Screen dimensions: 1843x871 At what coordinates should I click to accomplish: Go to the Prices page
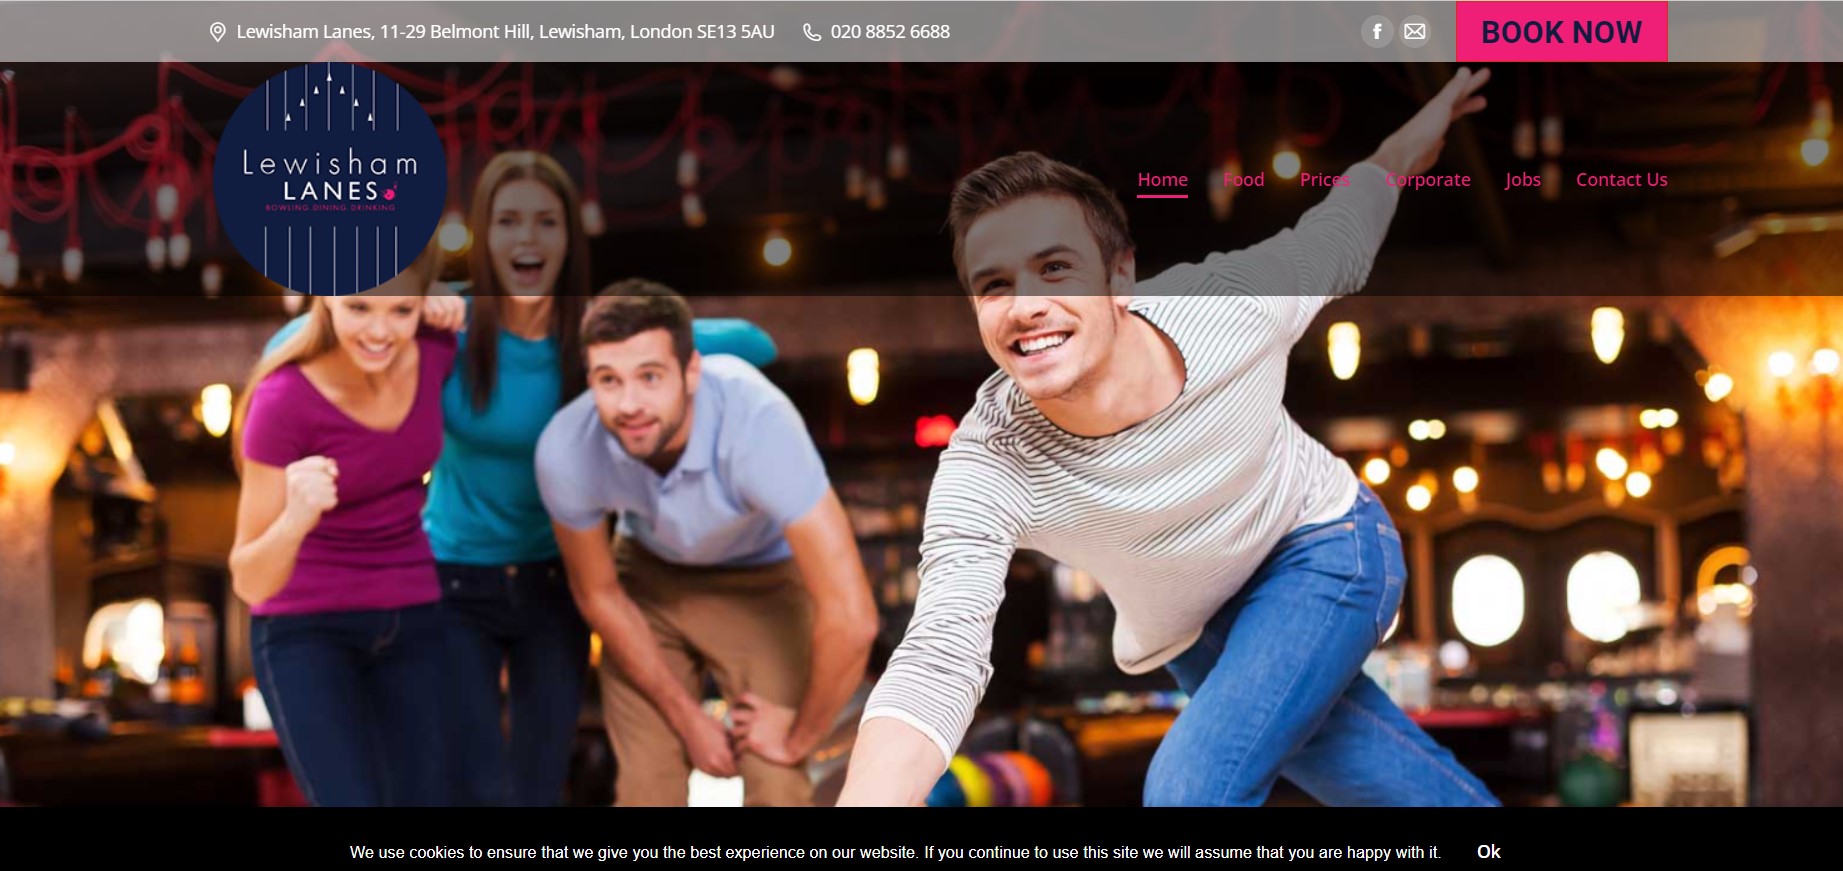(x=1324, y=180)
